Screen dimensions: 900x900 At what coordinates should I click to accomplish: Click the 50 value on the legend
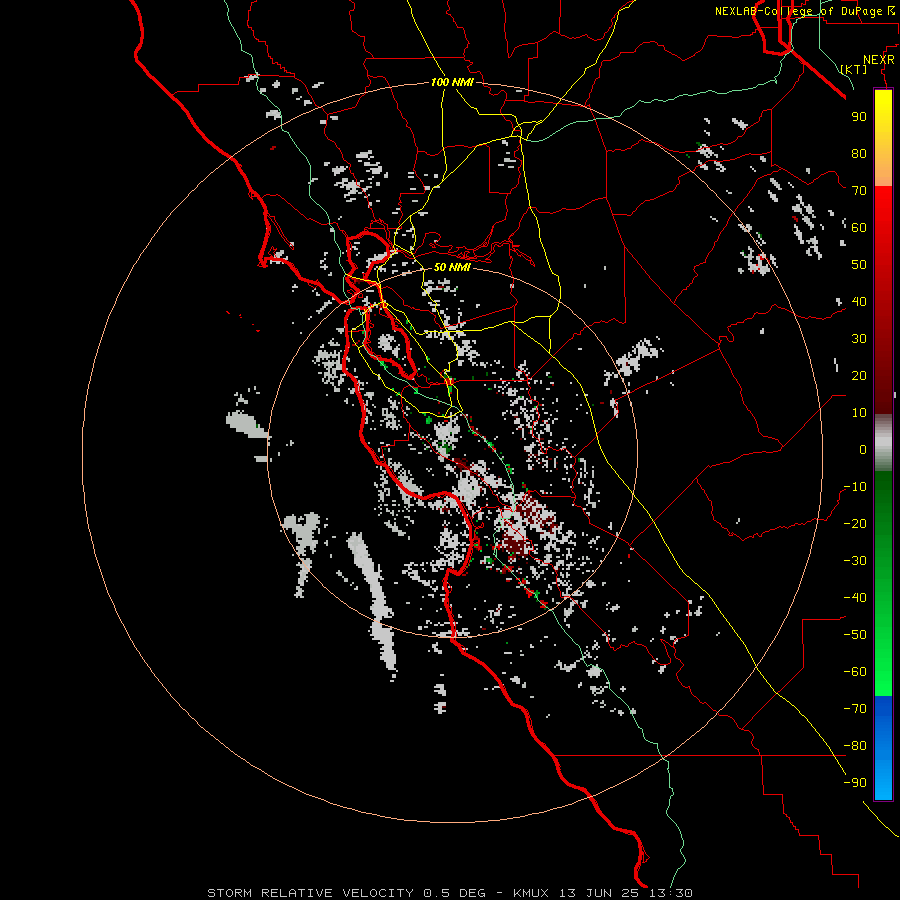tap(859, 265)
